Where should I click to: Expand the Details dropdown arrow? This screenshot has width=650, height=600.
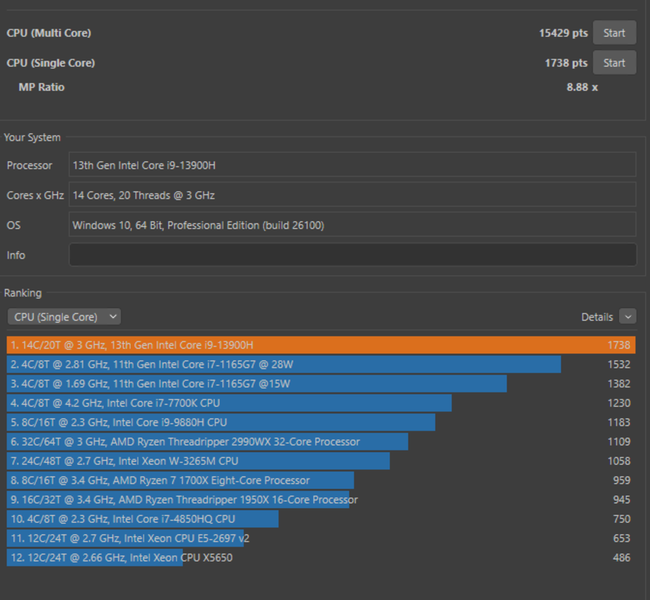pyautogui.click(x=628, y=316)
